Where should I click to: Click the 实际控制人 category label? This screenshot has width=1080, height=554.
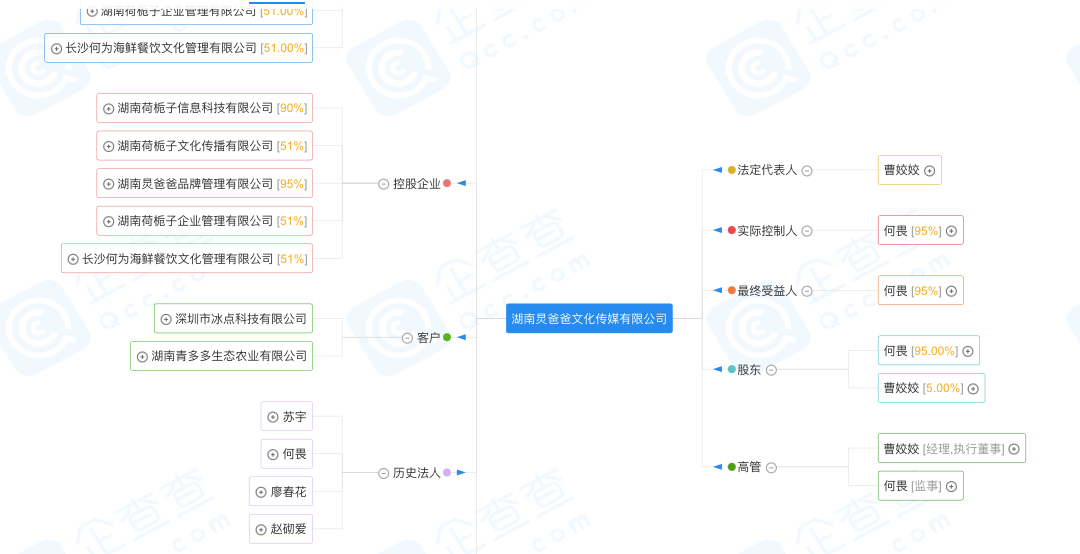pos(767,231)
